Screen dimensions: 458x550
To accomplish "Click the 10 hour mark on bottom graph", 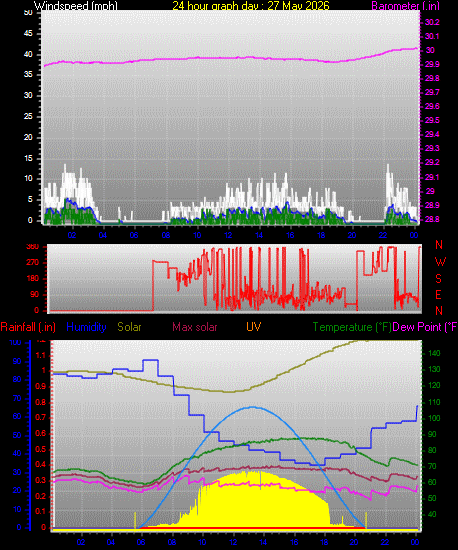I will [x=202, y=542].
